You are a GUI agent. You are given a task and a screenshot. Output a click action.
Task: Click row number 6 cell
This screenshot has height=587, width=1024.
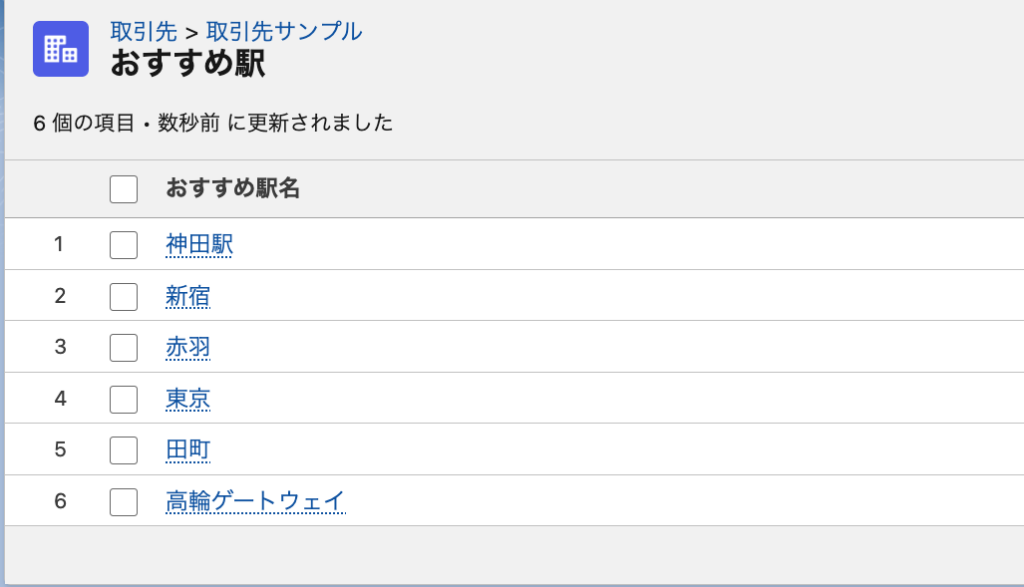click(x=59, y=501)
